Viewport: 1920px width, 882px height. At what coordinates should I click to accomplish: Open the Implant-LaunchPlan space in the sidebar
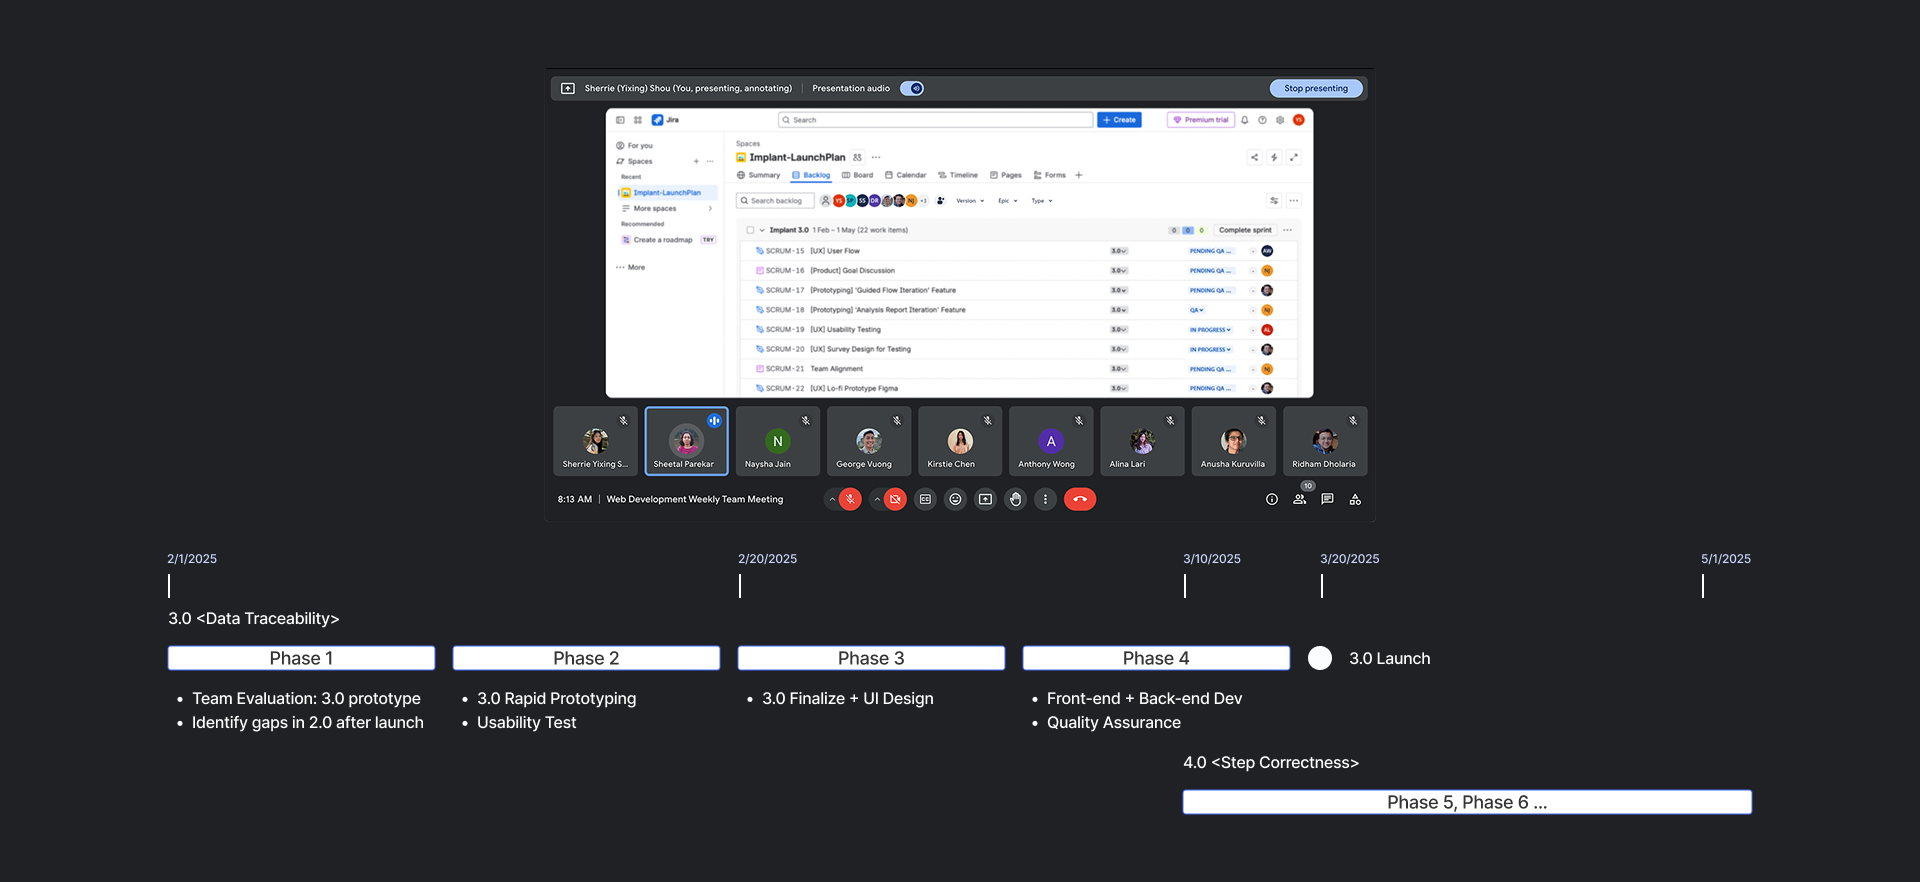(667, 193)
